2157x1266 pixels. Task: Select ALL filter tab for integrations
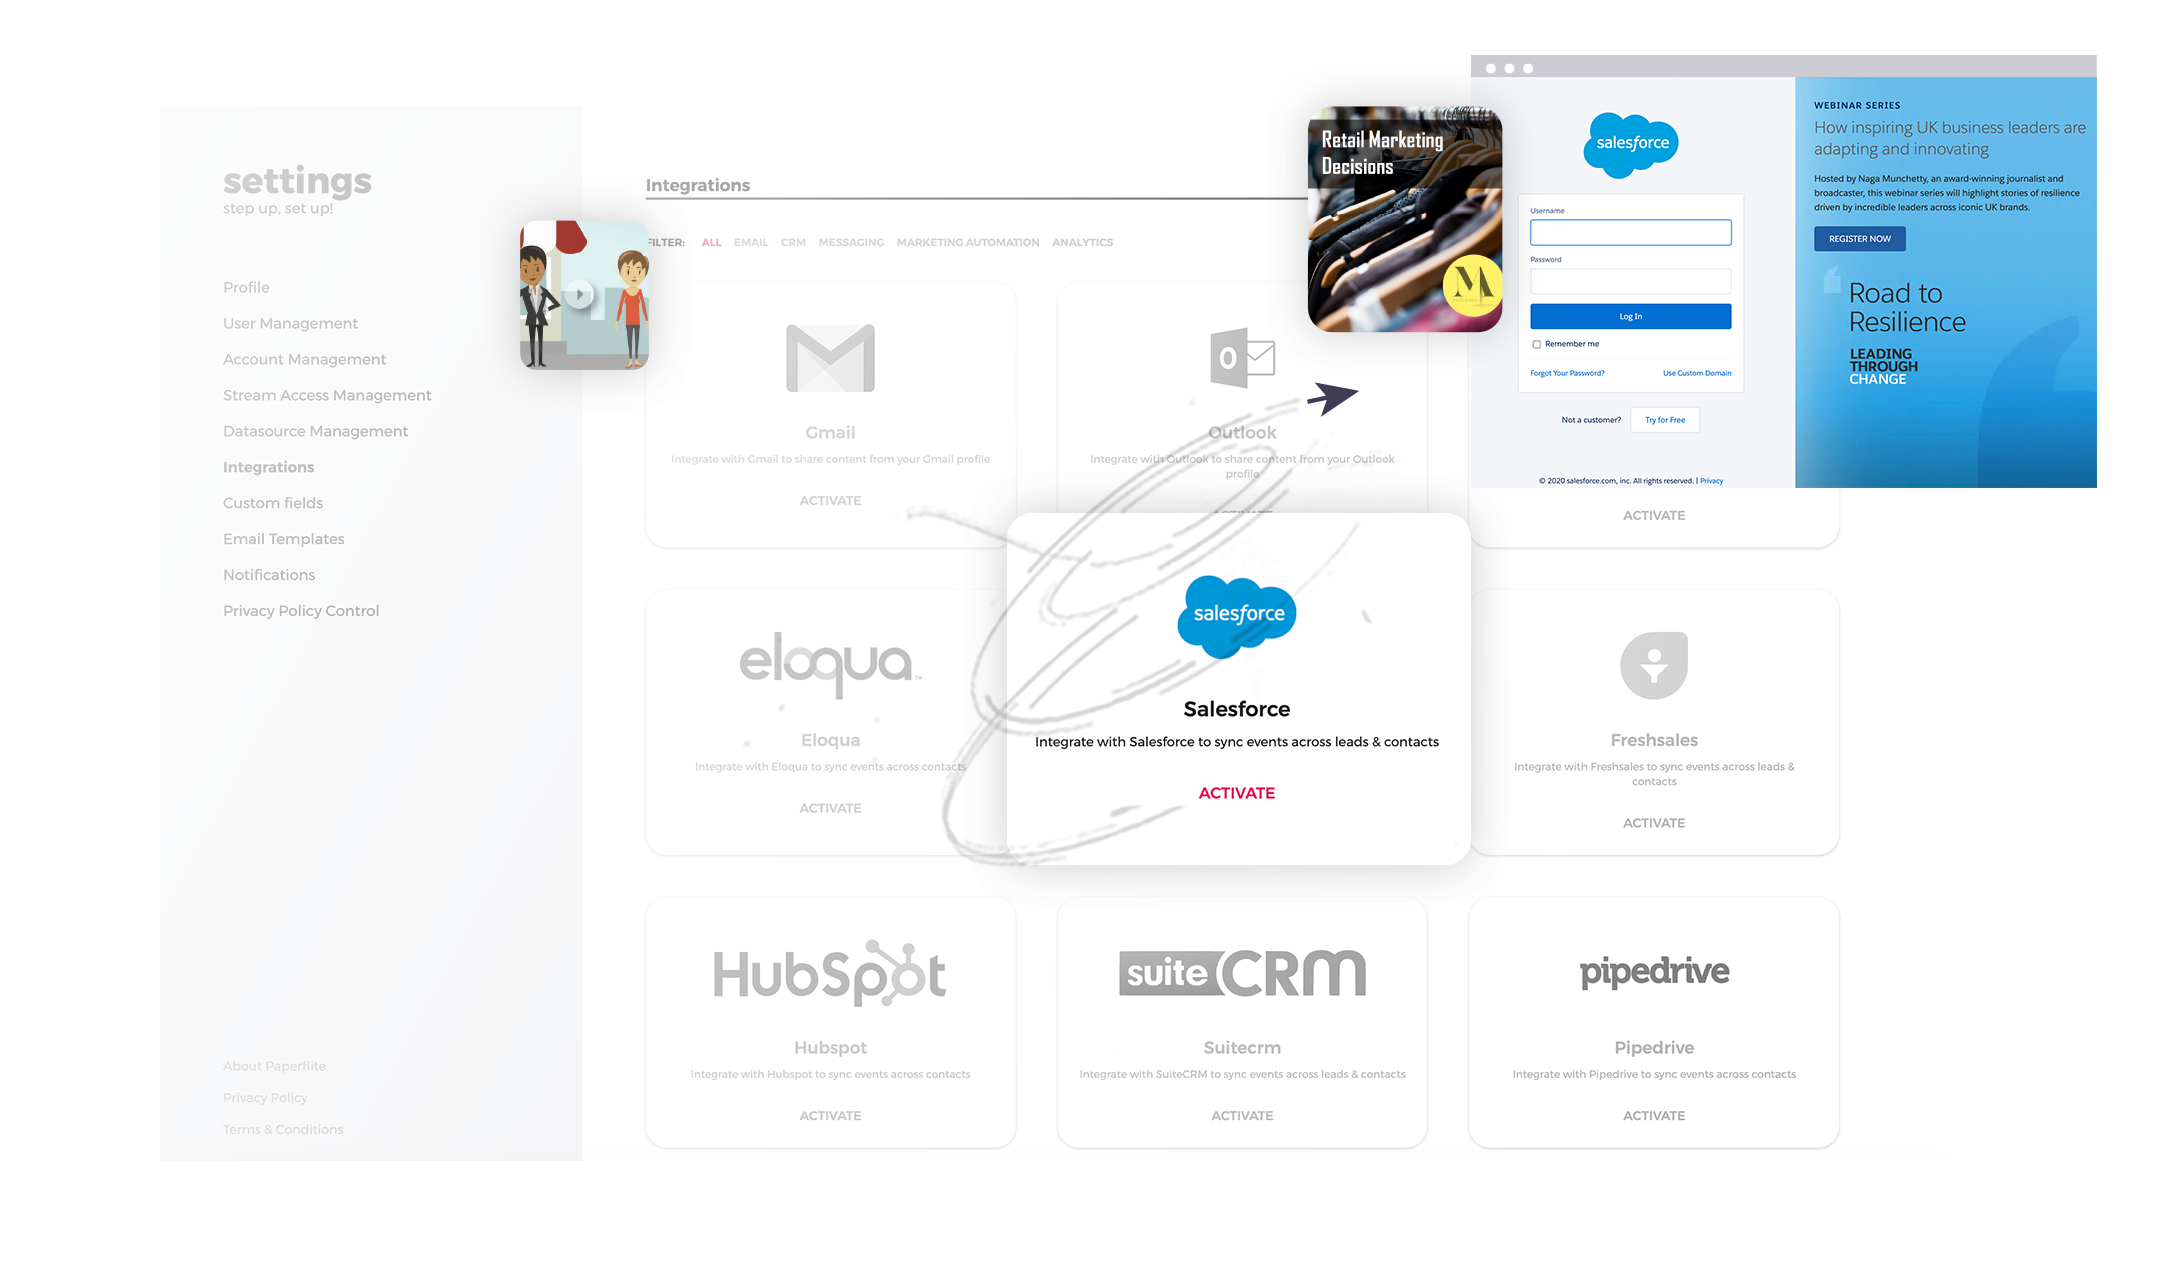pos(709,241)
